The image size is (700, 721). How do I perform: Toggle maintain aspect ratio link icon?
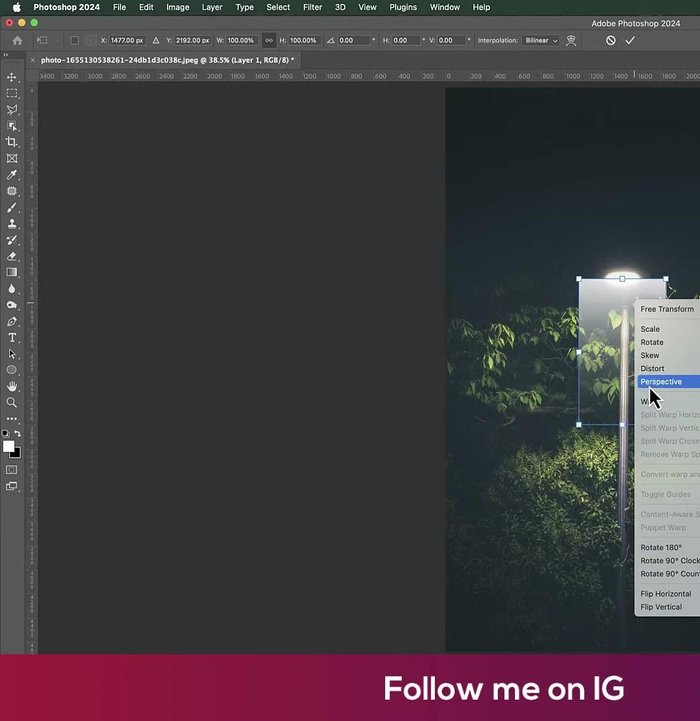[x=268, y=41]
